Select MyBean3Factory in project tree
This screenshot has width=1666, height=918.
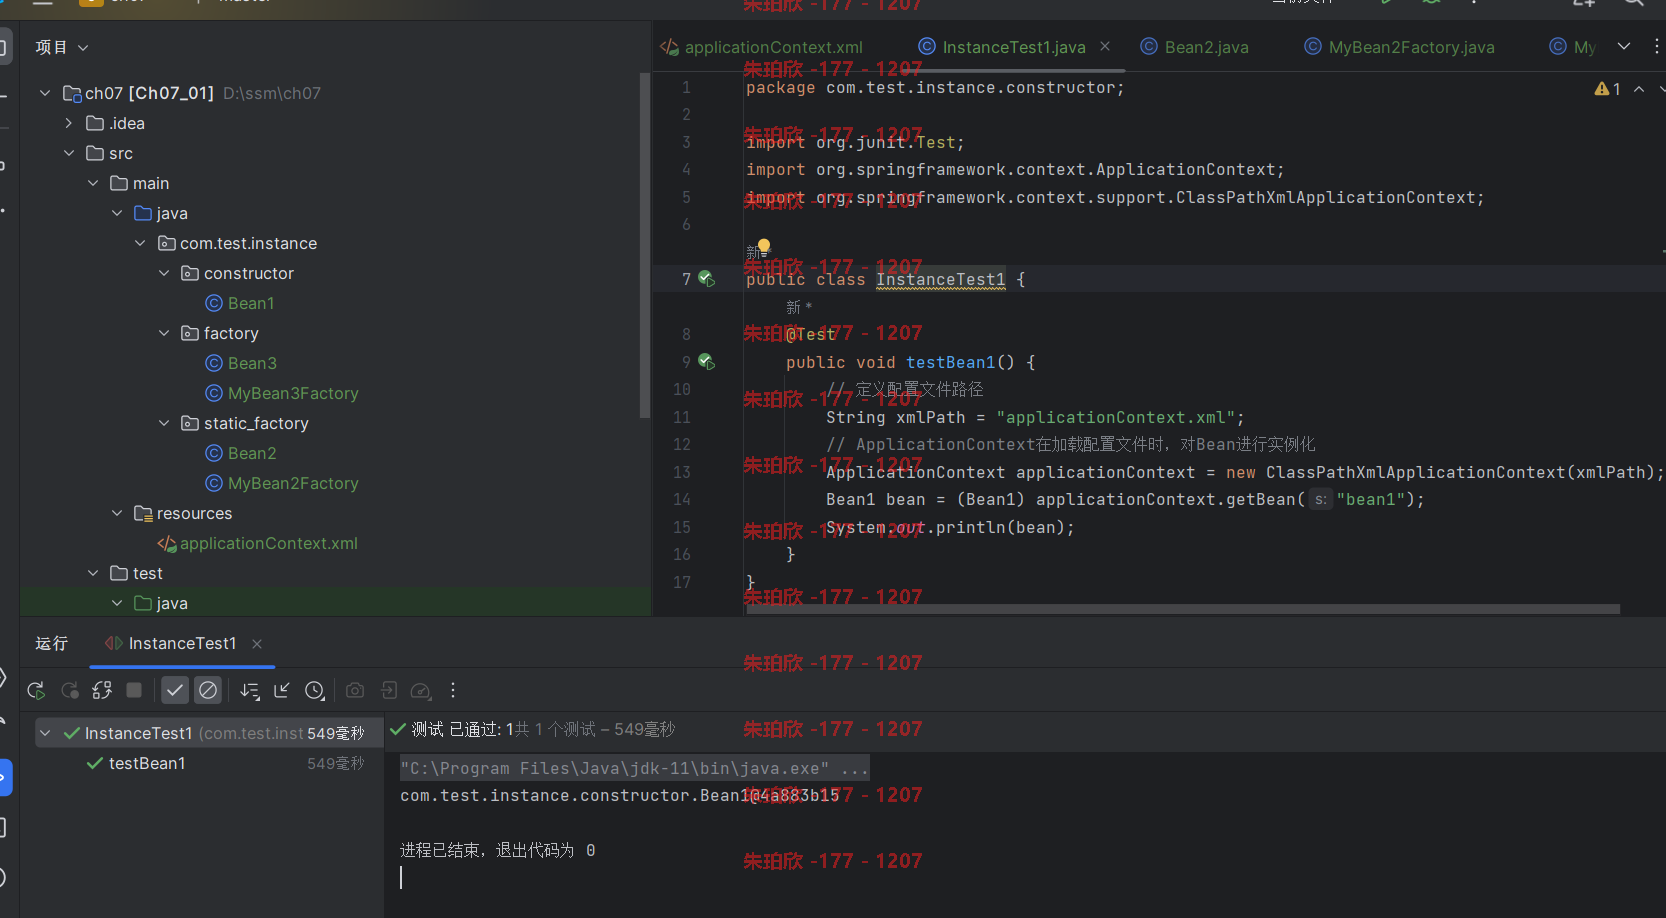[282, 393]
